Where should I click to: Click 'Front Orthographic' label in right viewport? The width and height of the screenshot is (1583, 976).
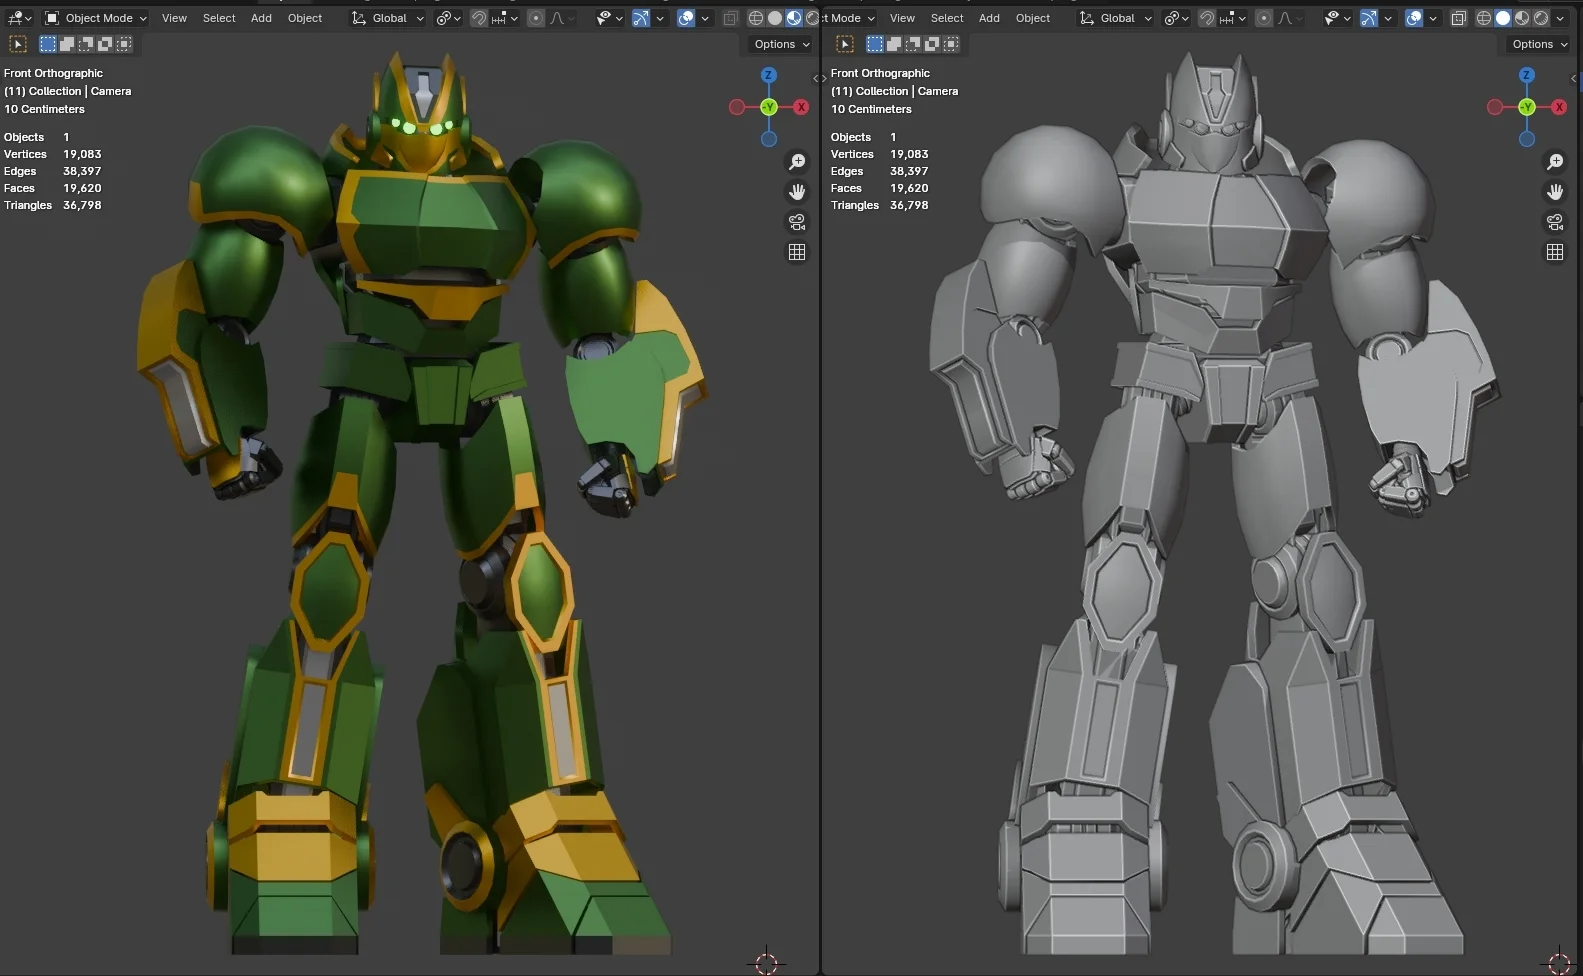pos(880,73)
